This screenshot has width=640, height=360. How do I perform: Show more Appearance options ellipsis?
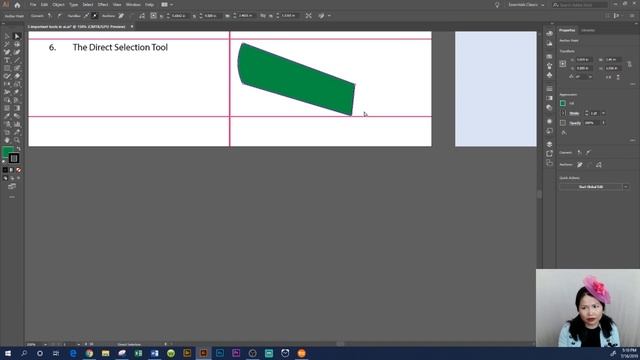tap(633, 140)
